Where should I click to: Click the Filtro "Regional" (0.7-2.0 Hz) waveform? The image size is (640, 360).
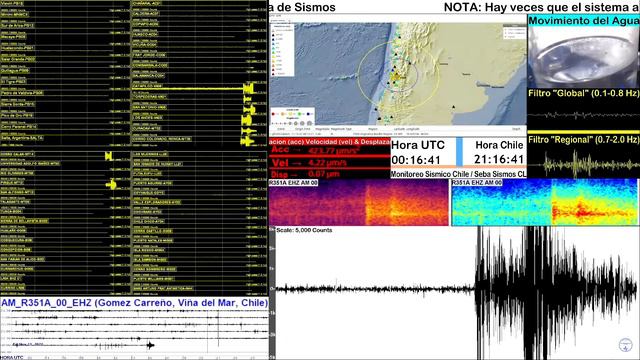tap(583, 164)
